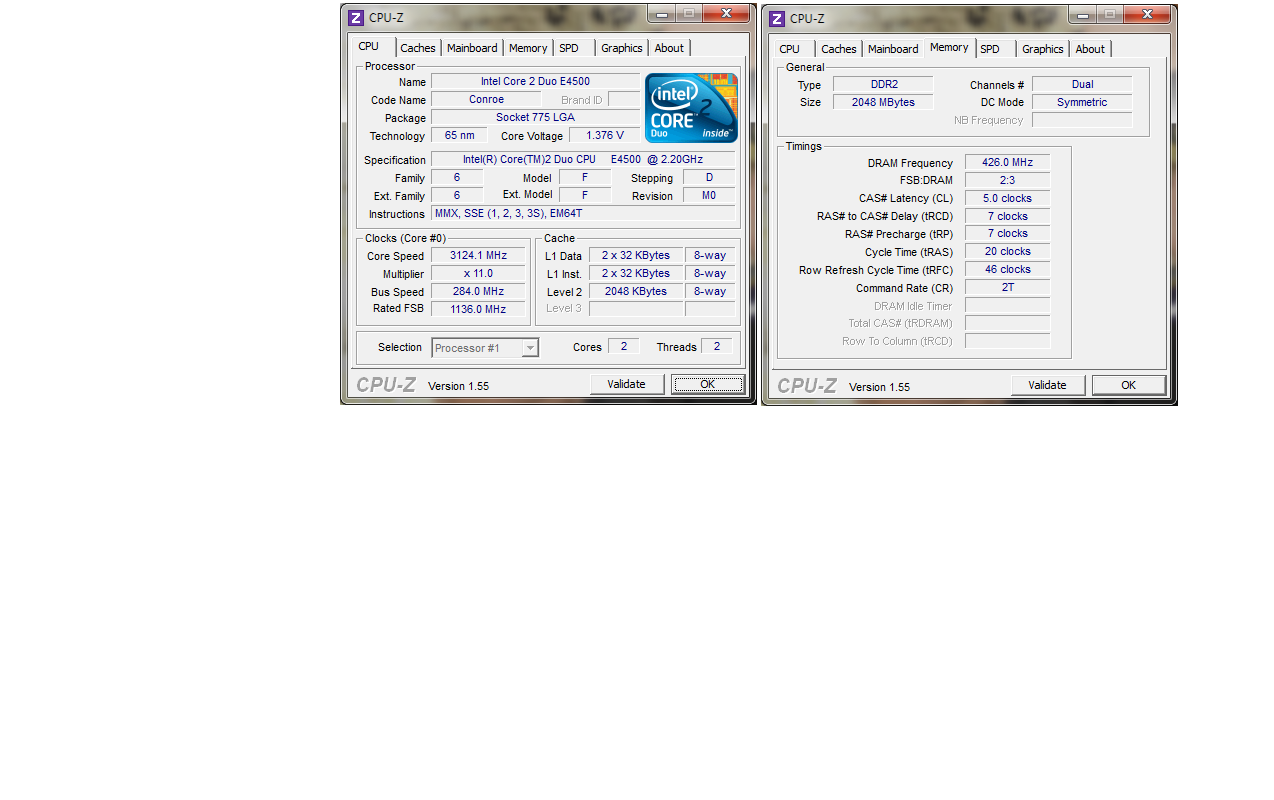The image size is (1274, 800).
Task: Open the Processor #1 selection dropdown
Action: click(x=485, y=348)
